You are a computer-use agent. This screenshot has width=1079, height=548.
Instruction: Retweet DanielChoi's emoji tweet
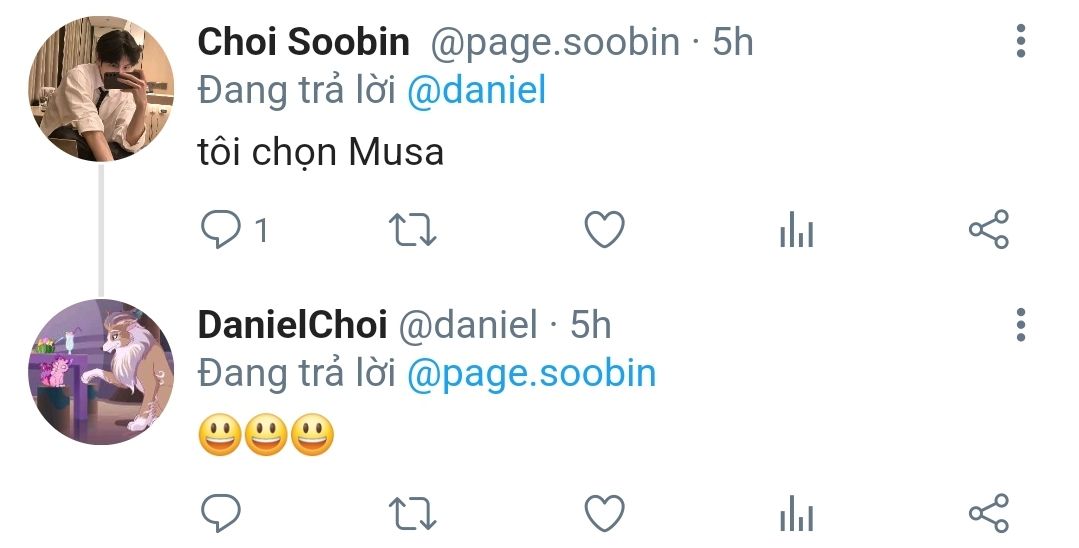click(411, 514)
